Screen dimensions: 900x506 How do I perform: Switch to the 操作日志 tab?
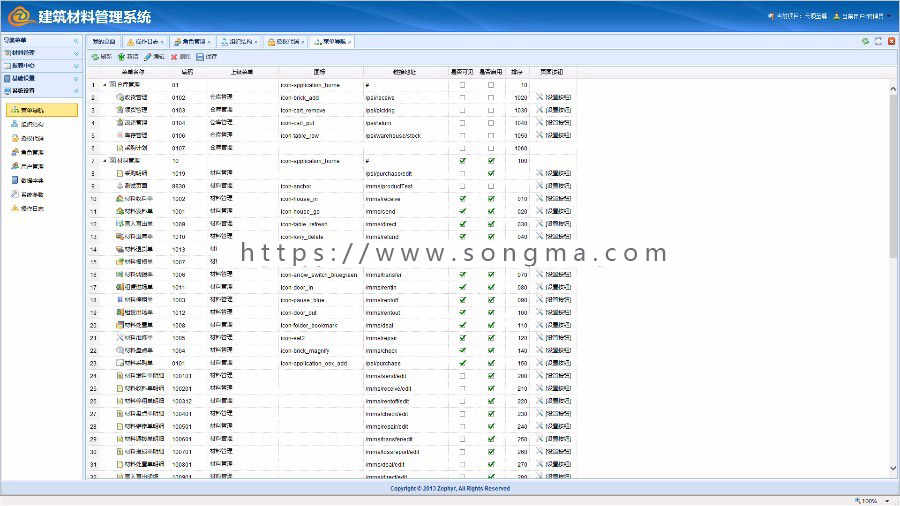tap(146, 41)
